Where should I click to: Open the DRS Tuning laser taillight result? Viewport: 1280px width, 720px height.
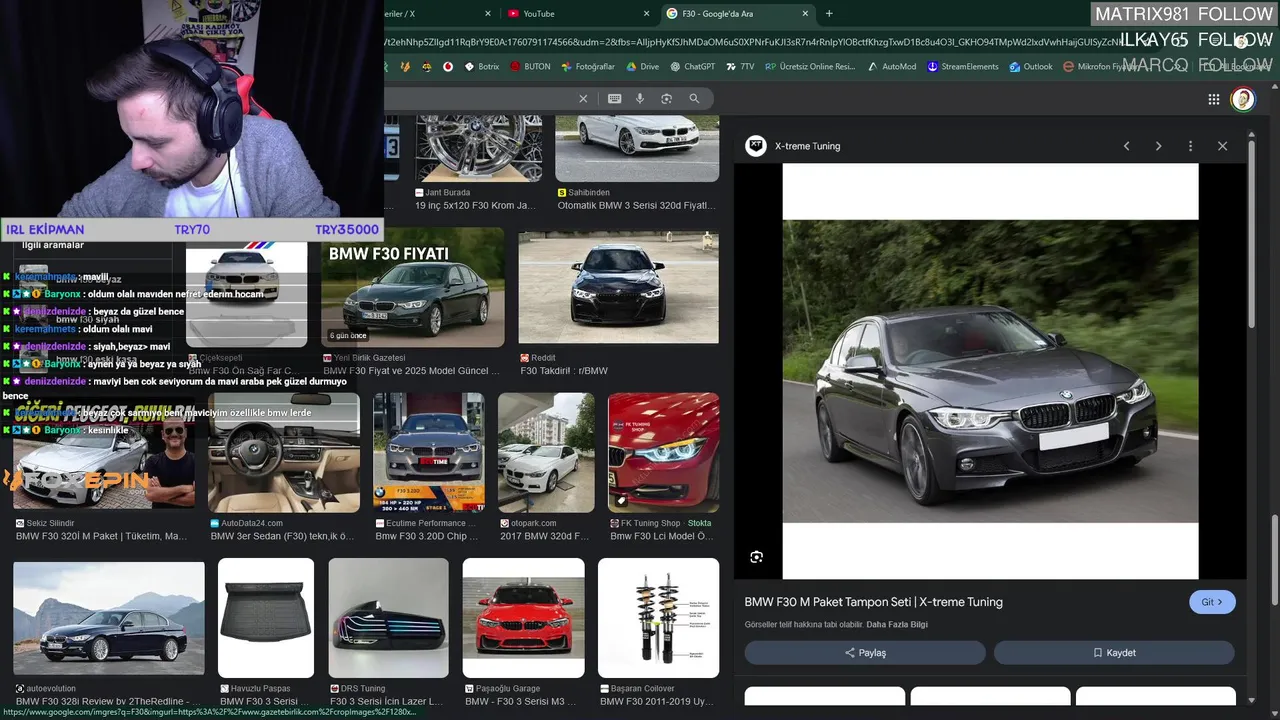388,619
